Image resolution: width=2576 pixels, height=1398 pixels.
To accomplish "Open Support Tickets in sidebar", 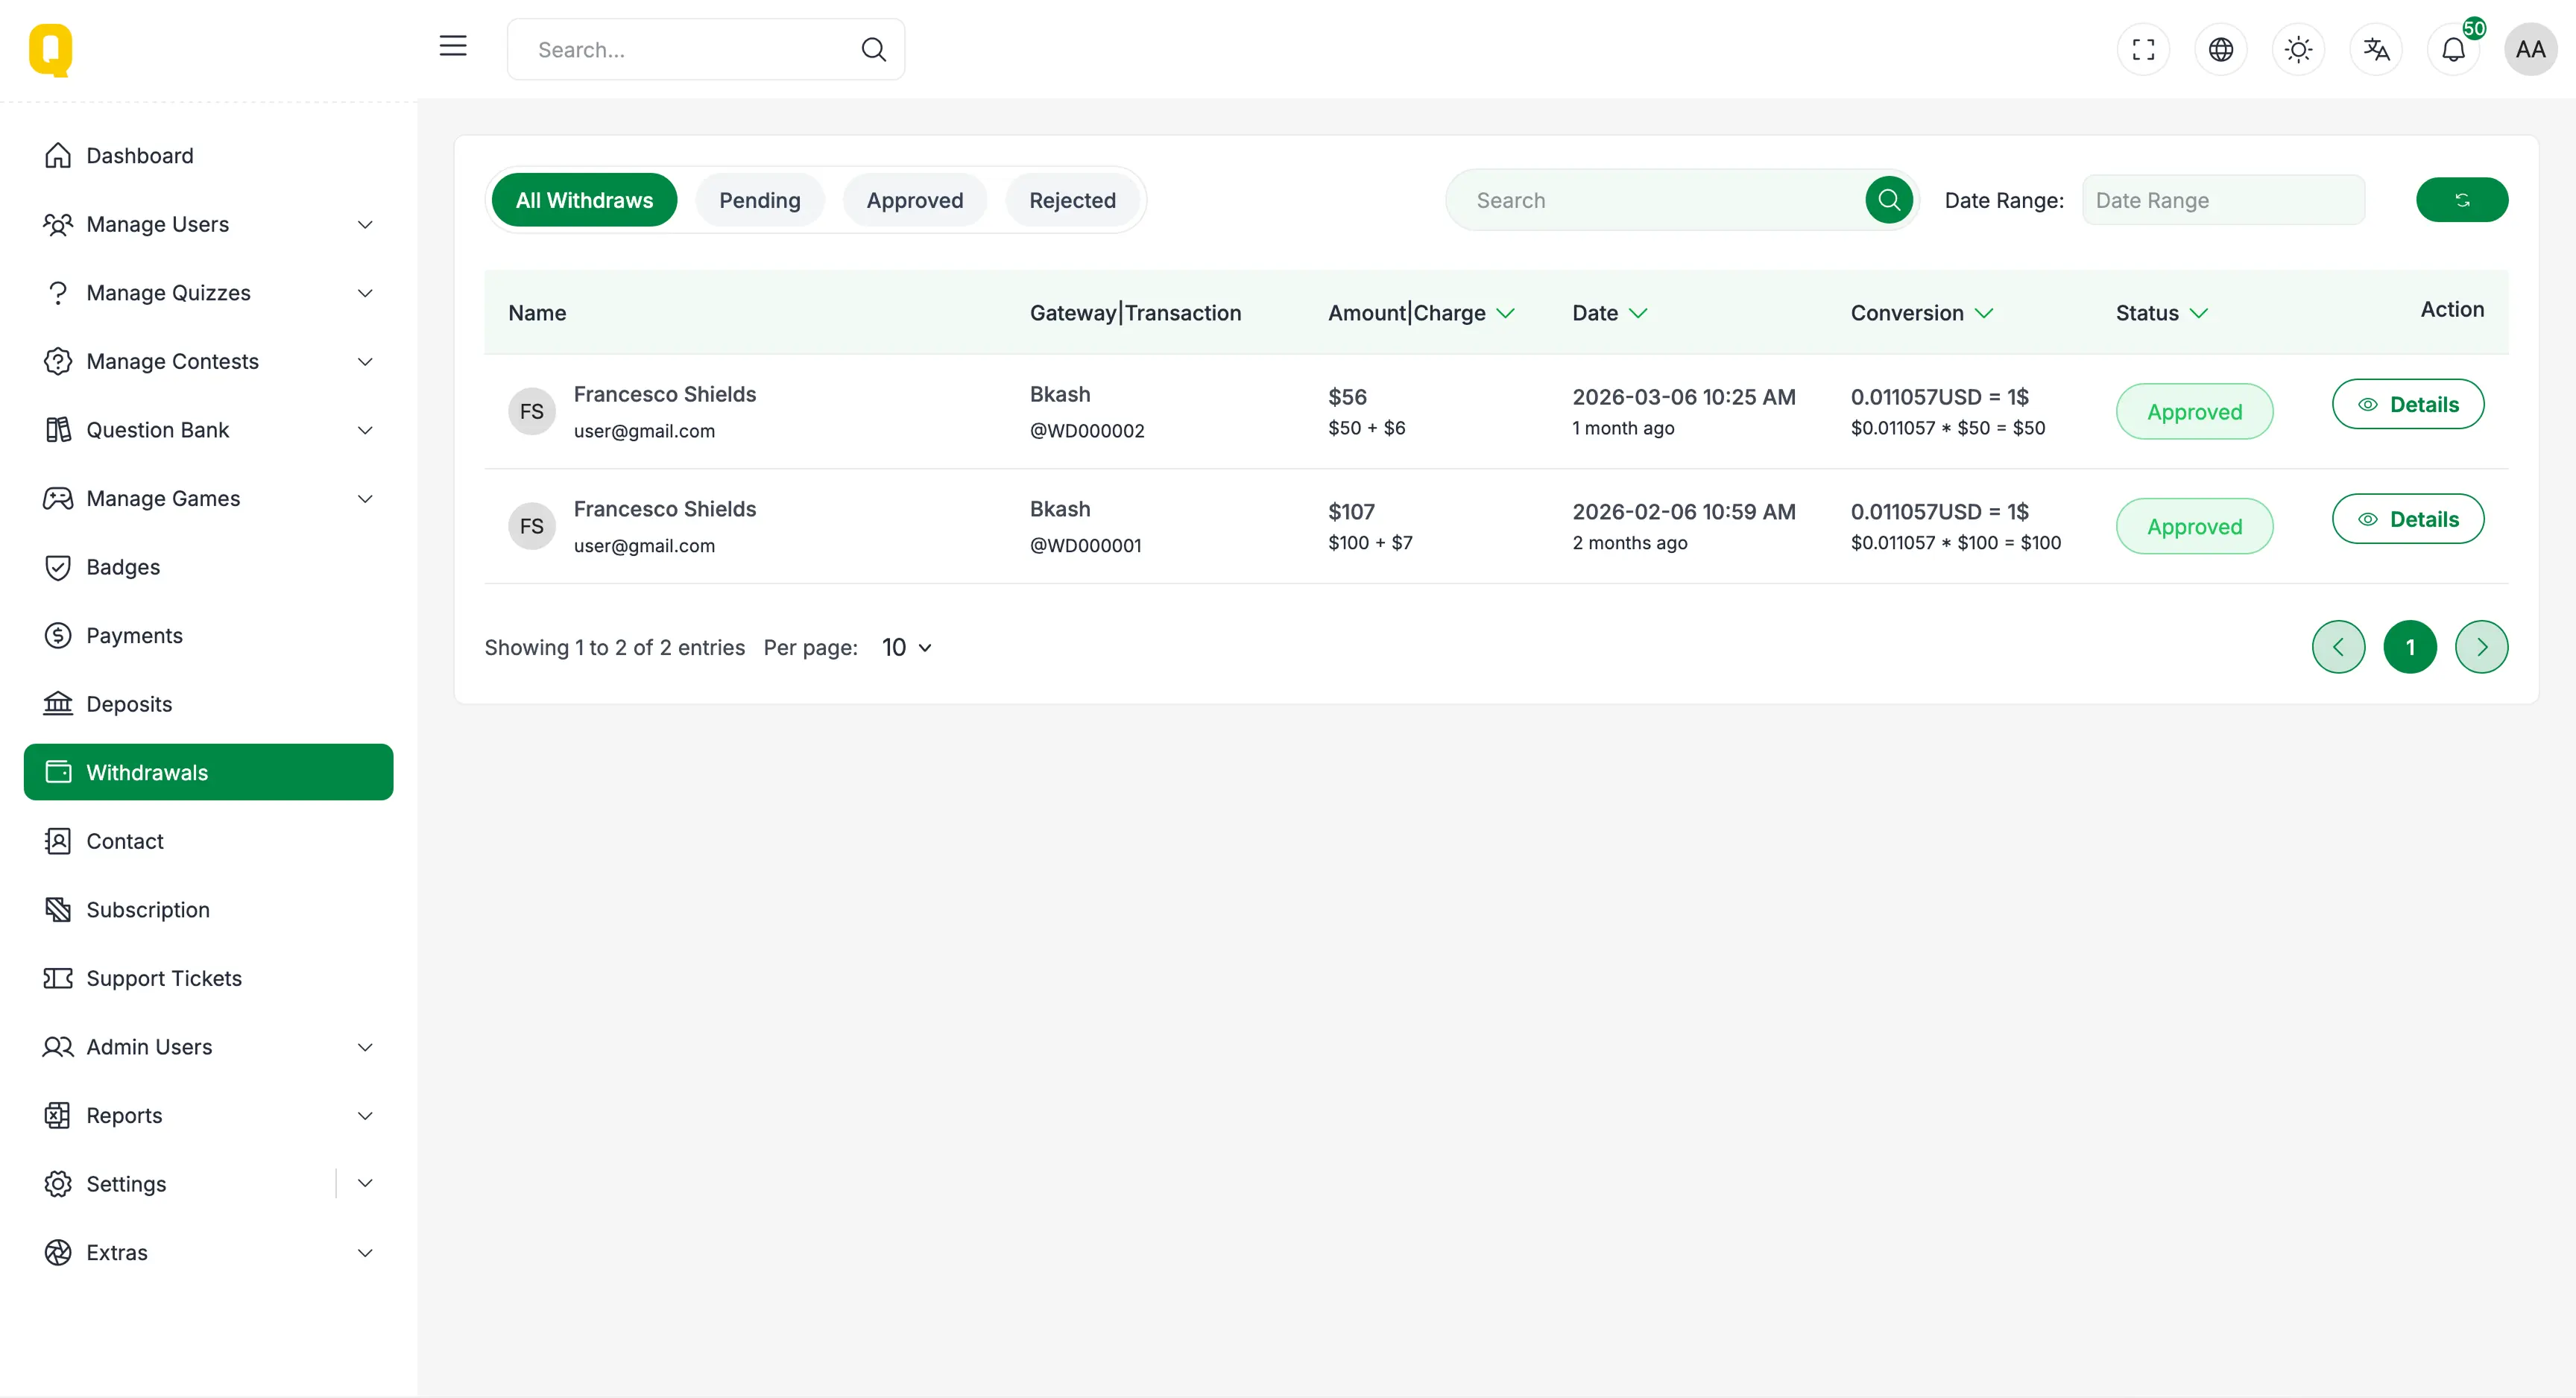I will [164, 978].
